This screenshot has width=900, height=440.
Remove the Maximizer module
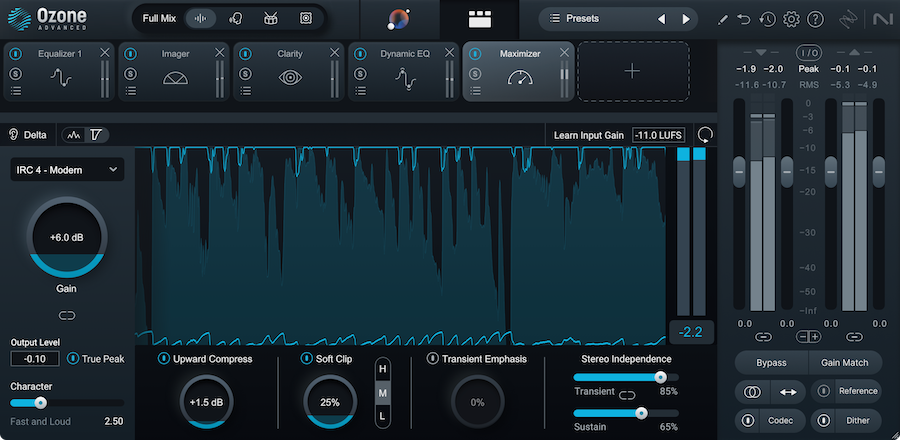coord(564,53)
